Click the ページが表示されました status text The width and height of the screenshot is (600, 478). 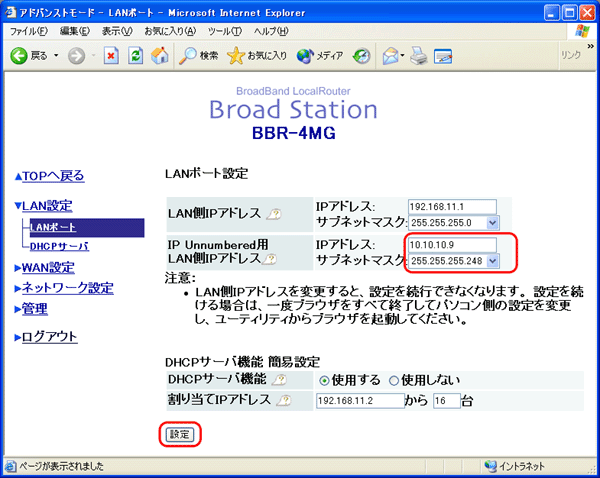point(61,466)
